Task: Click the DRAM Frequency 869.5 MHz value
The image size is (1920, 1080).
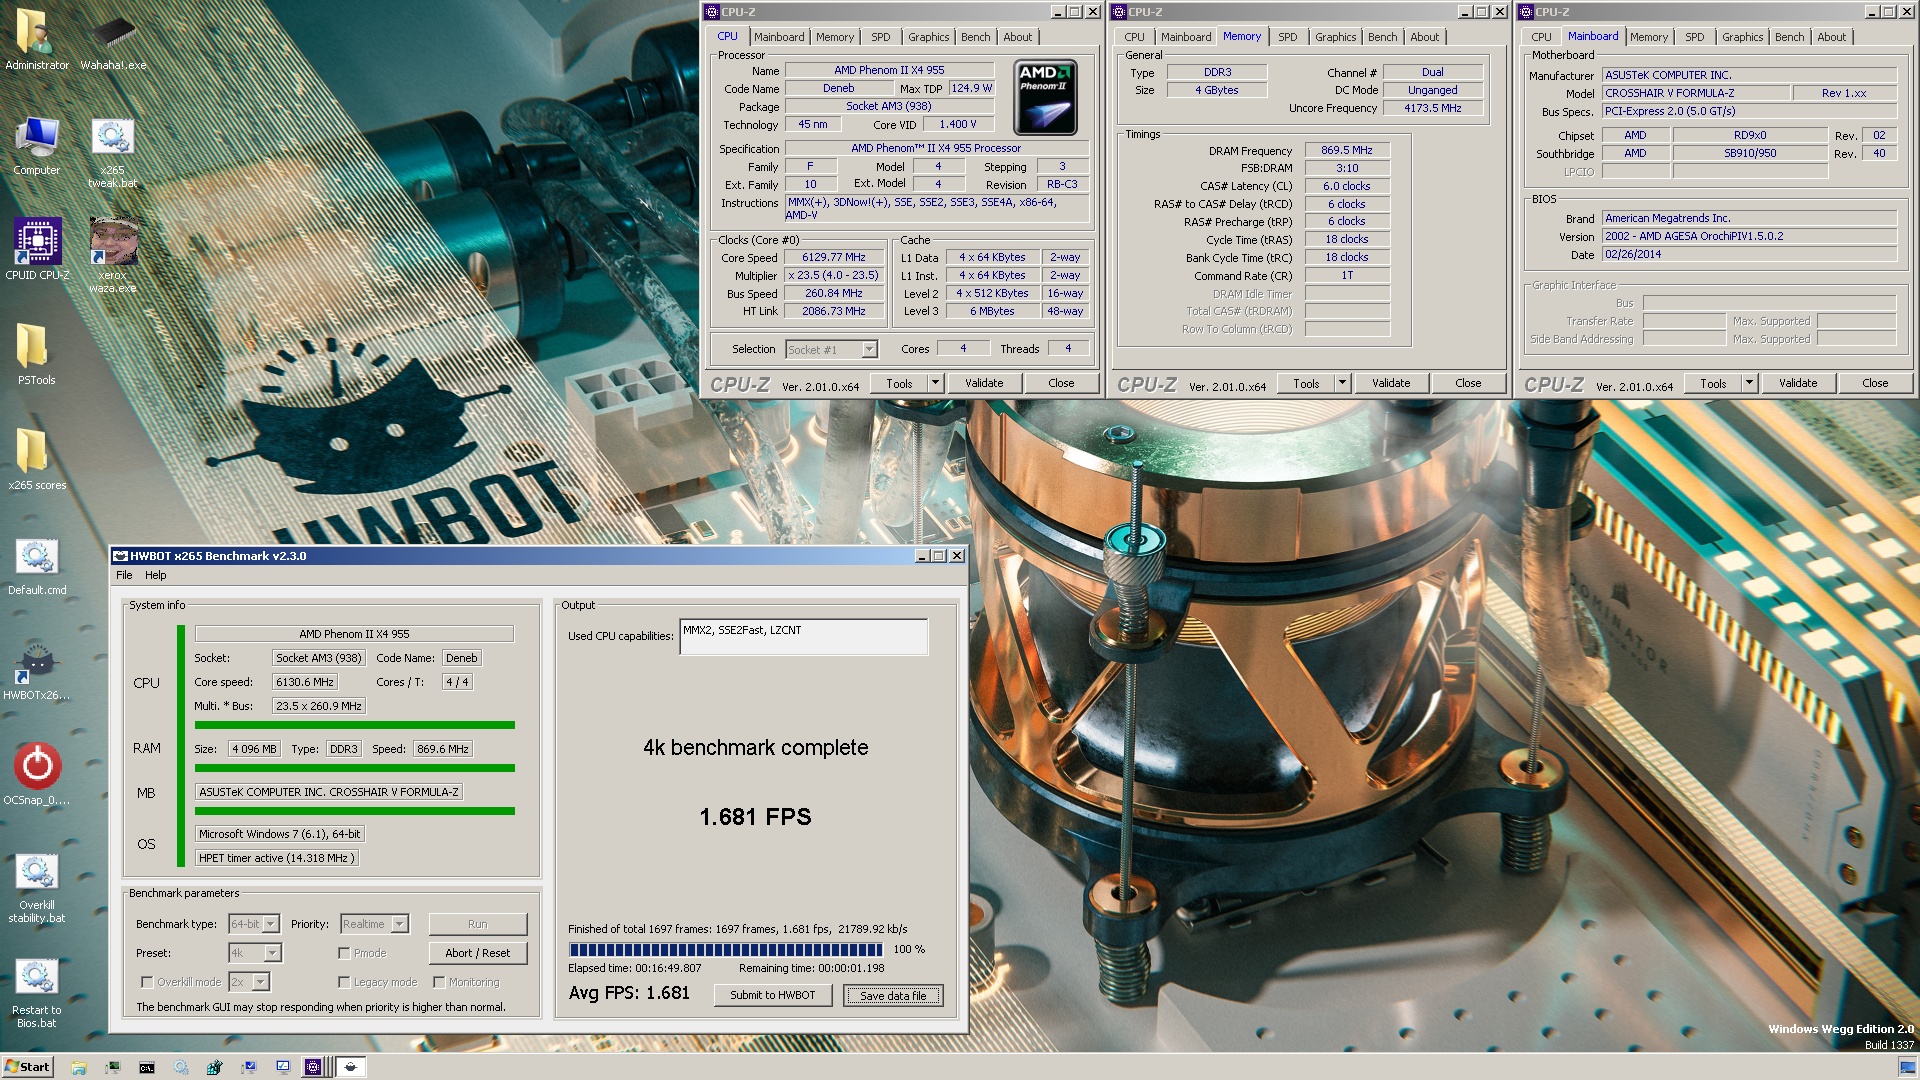Action: (1347, 150)
